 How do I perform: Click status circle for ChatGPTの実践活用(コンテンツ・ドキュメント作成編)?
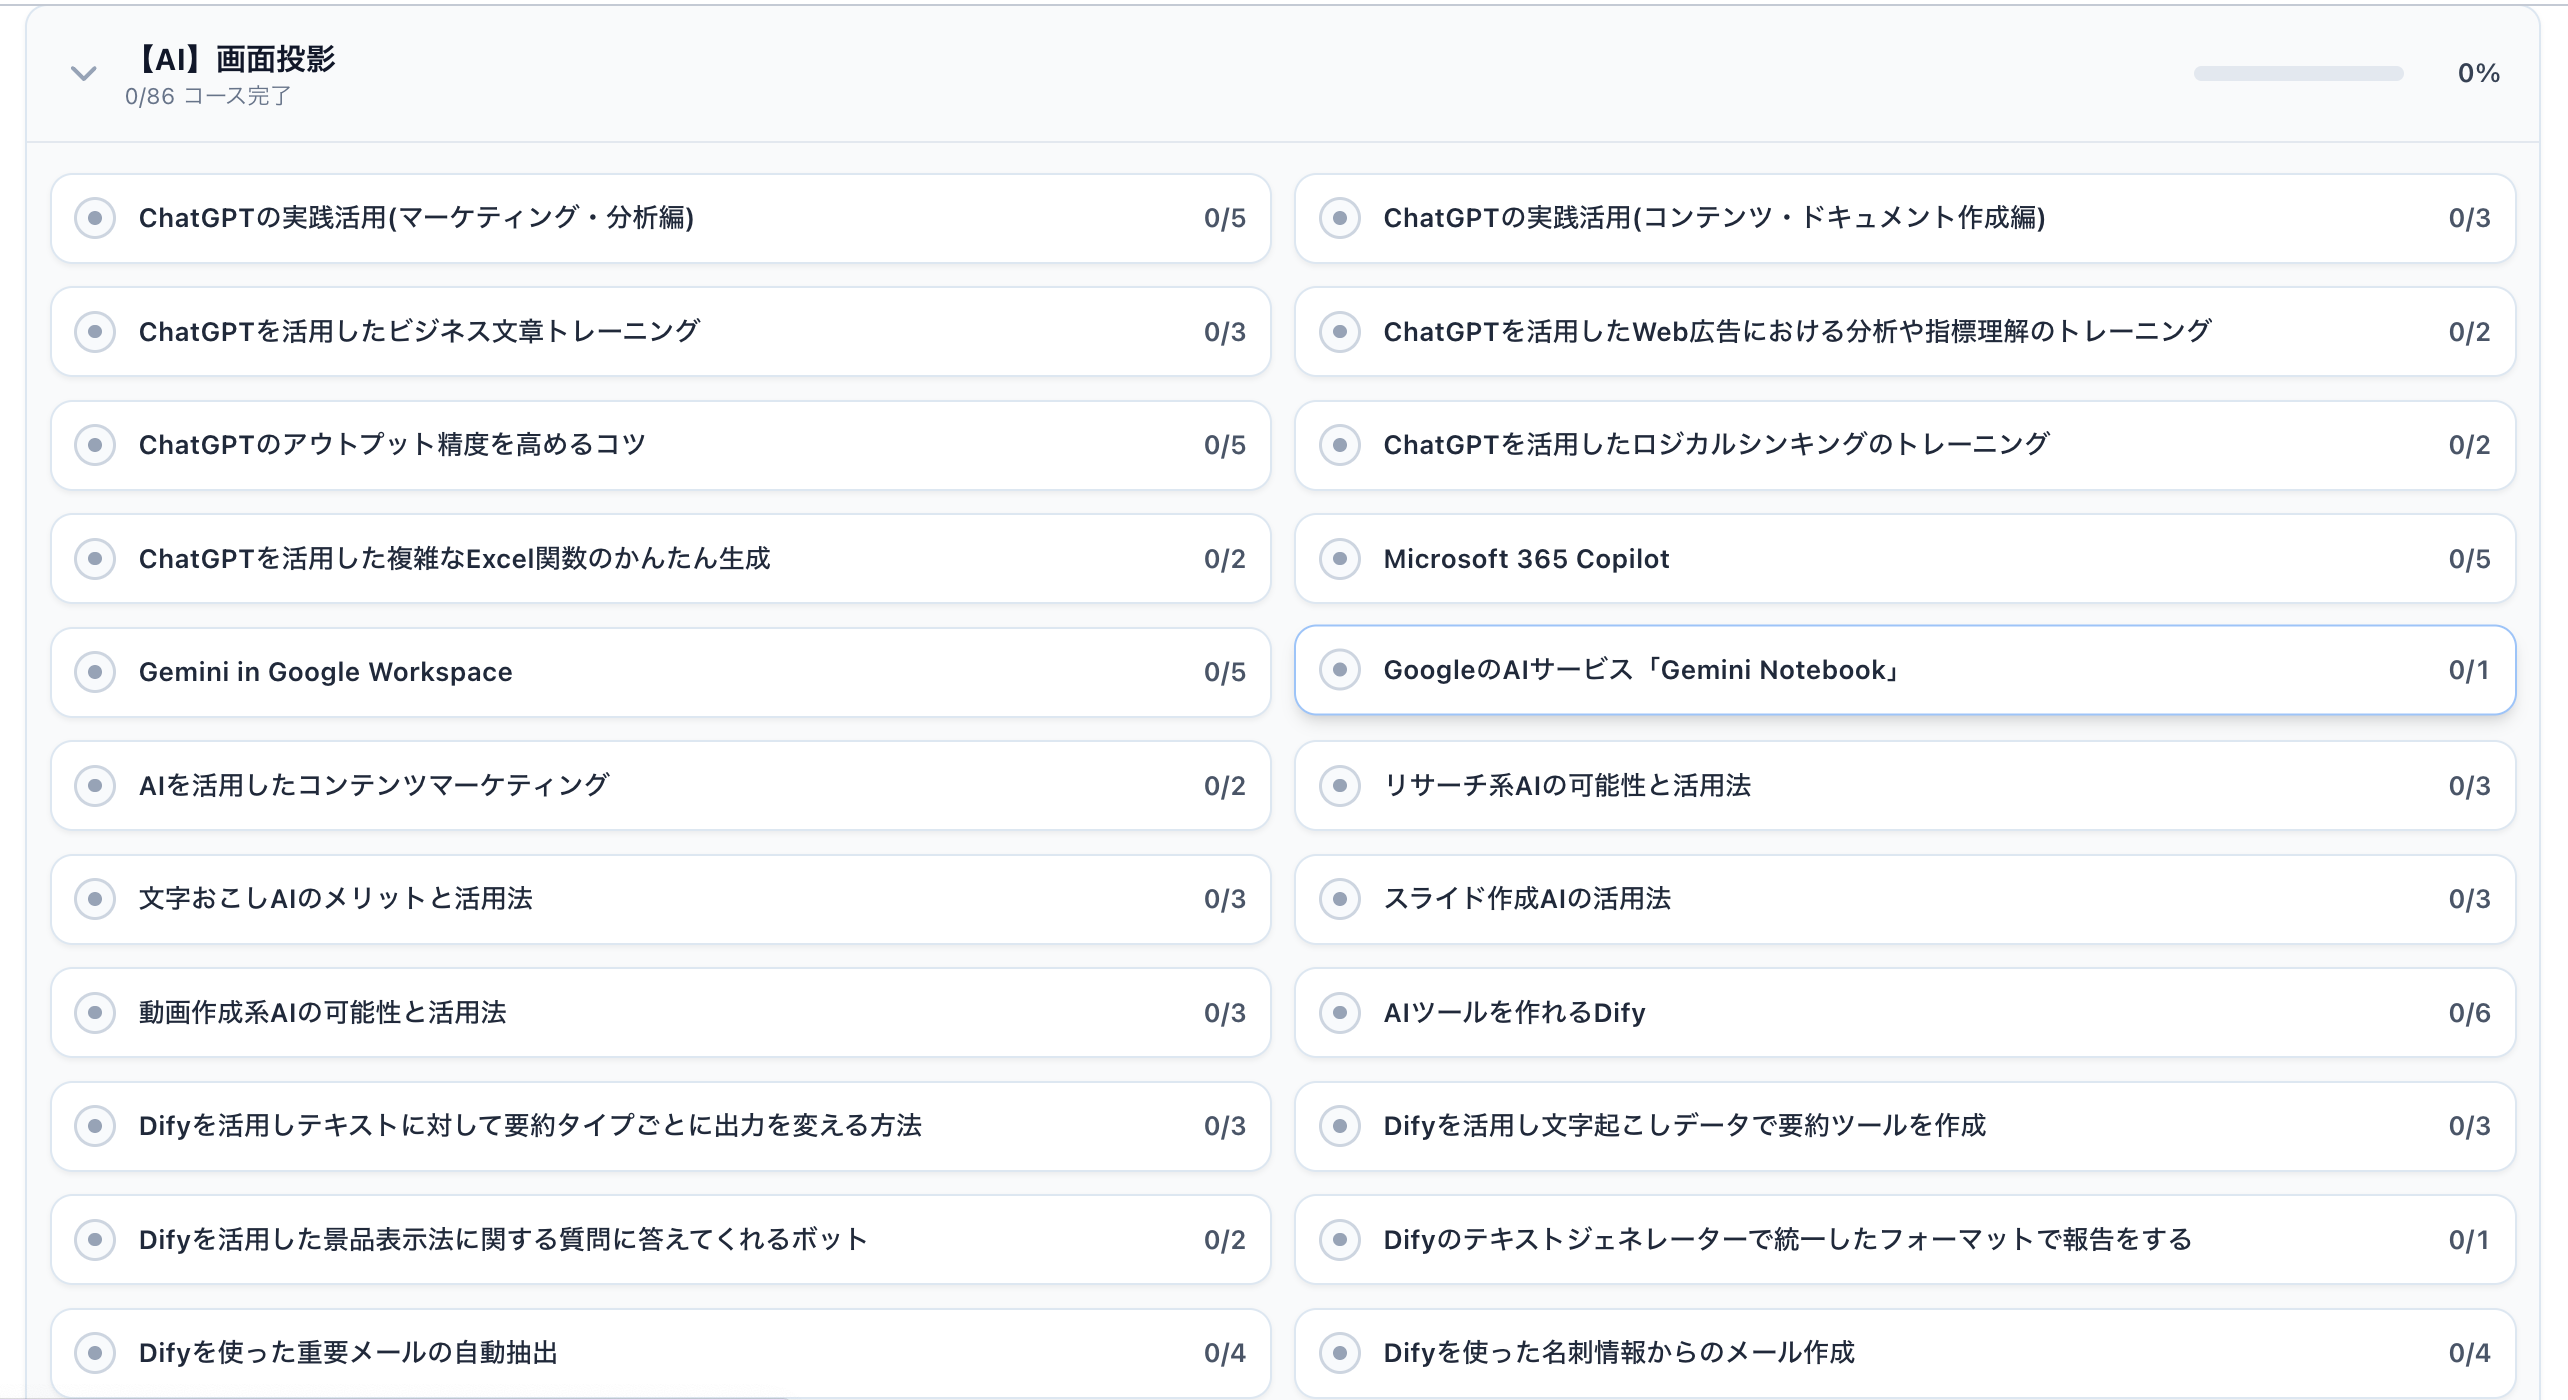point(1340,218)
